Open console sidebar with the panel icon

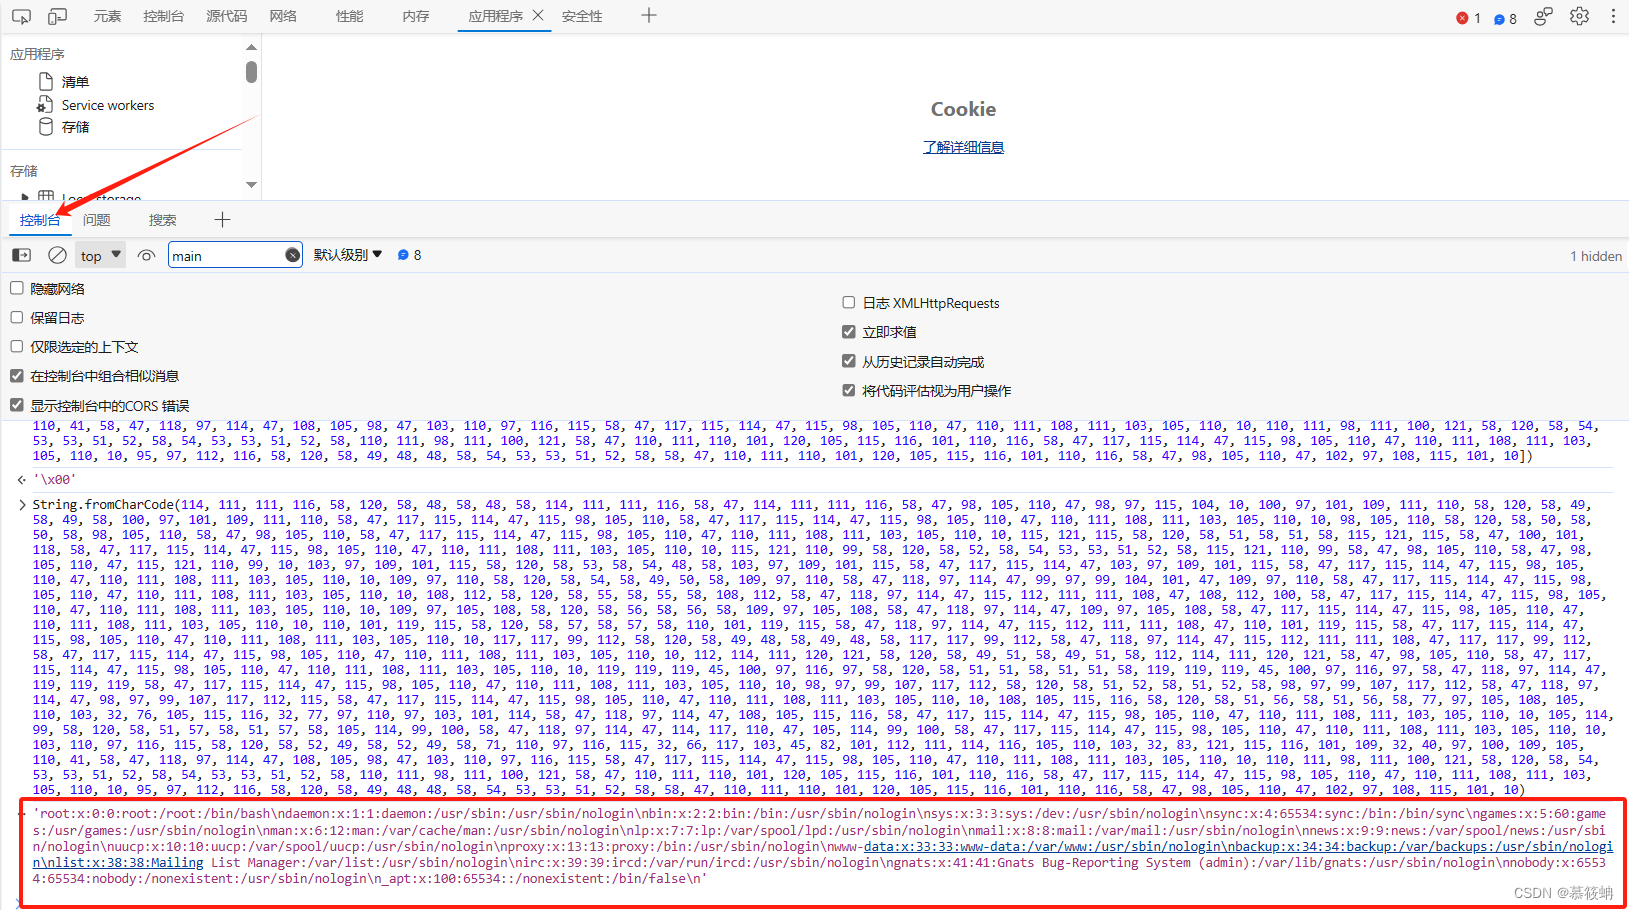(21, 254)
